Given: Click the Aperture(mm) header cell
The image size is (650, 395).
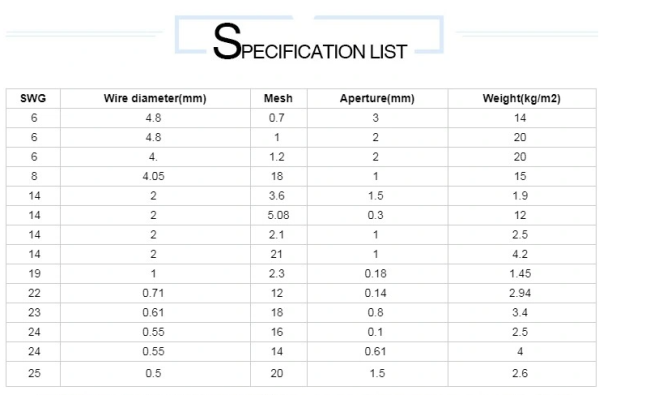Looking at the screenshot, I should click(x=377, y=99).
